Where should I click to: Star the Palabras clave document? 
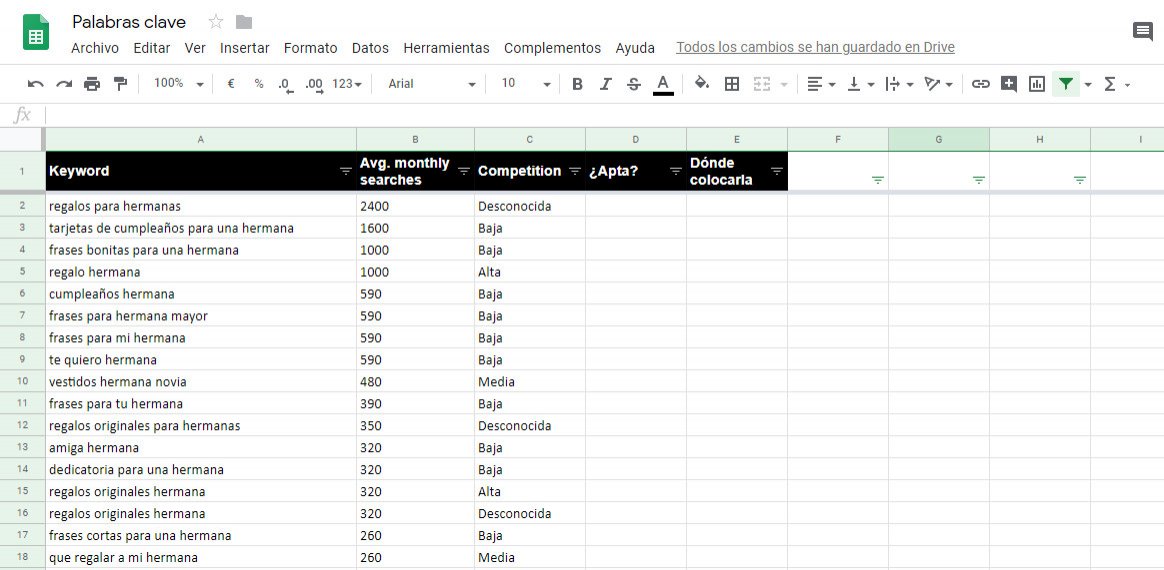pyautogui.click(x=216, y=22)
